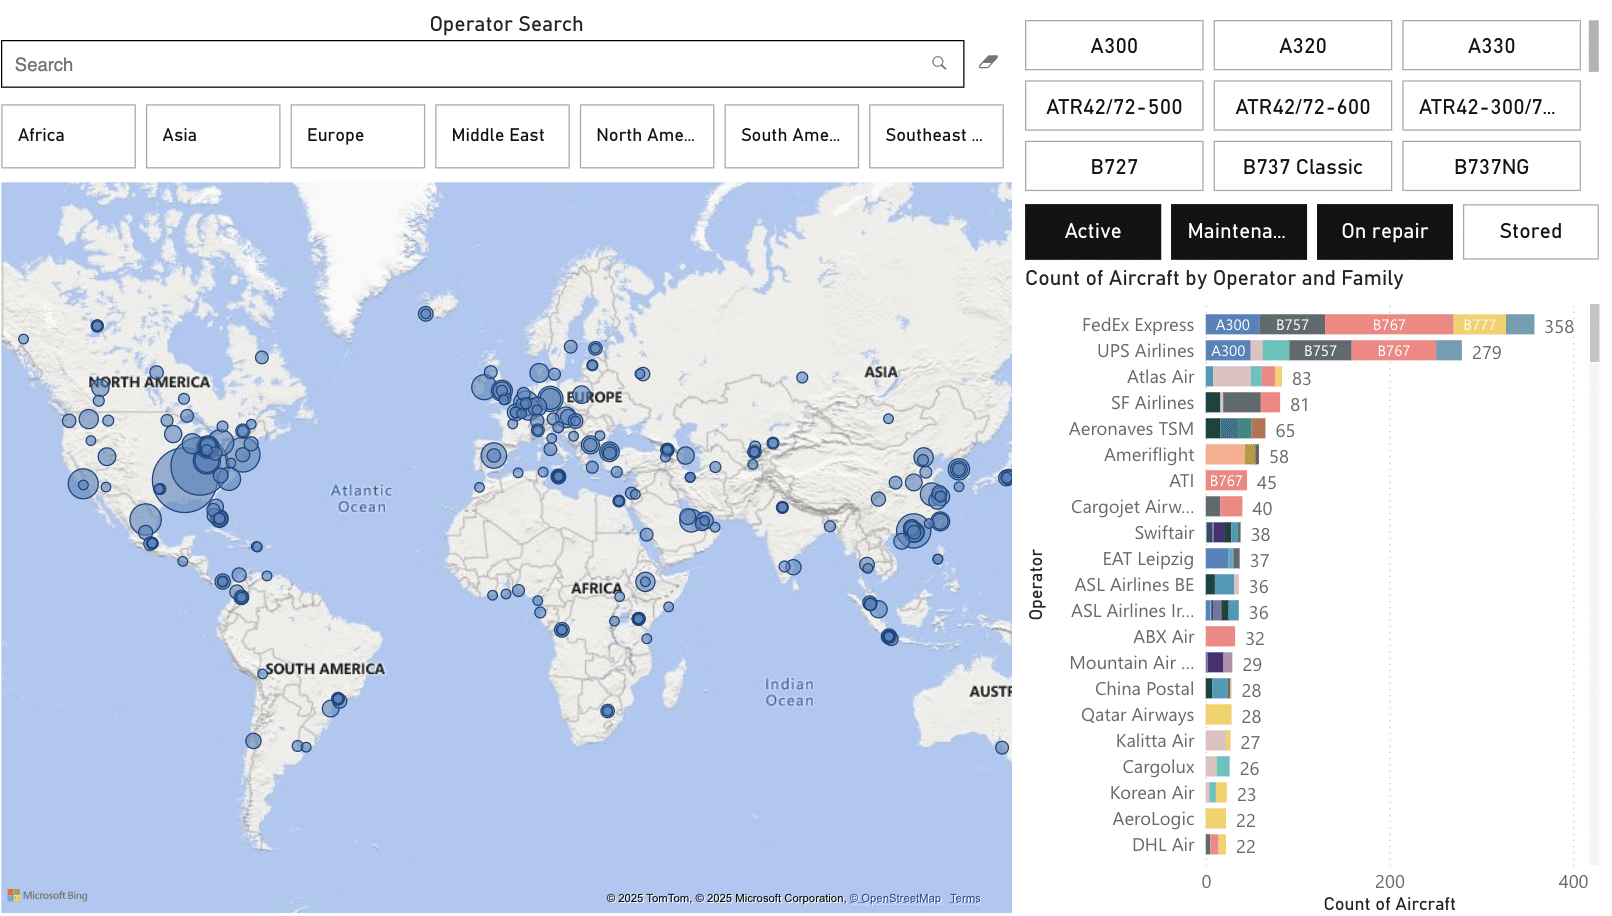The height and width of the screenshot is (916, 1612).
Task: Select the South America region filter
Action: 791,136
